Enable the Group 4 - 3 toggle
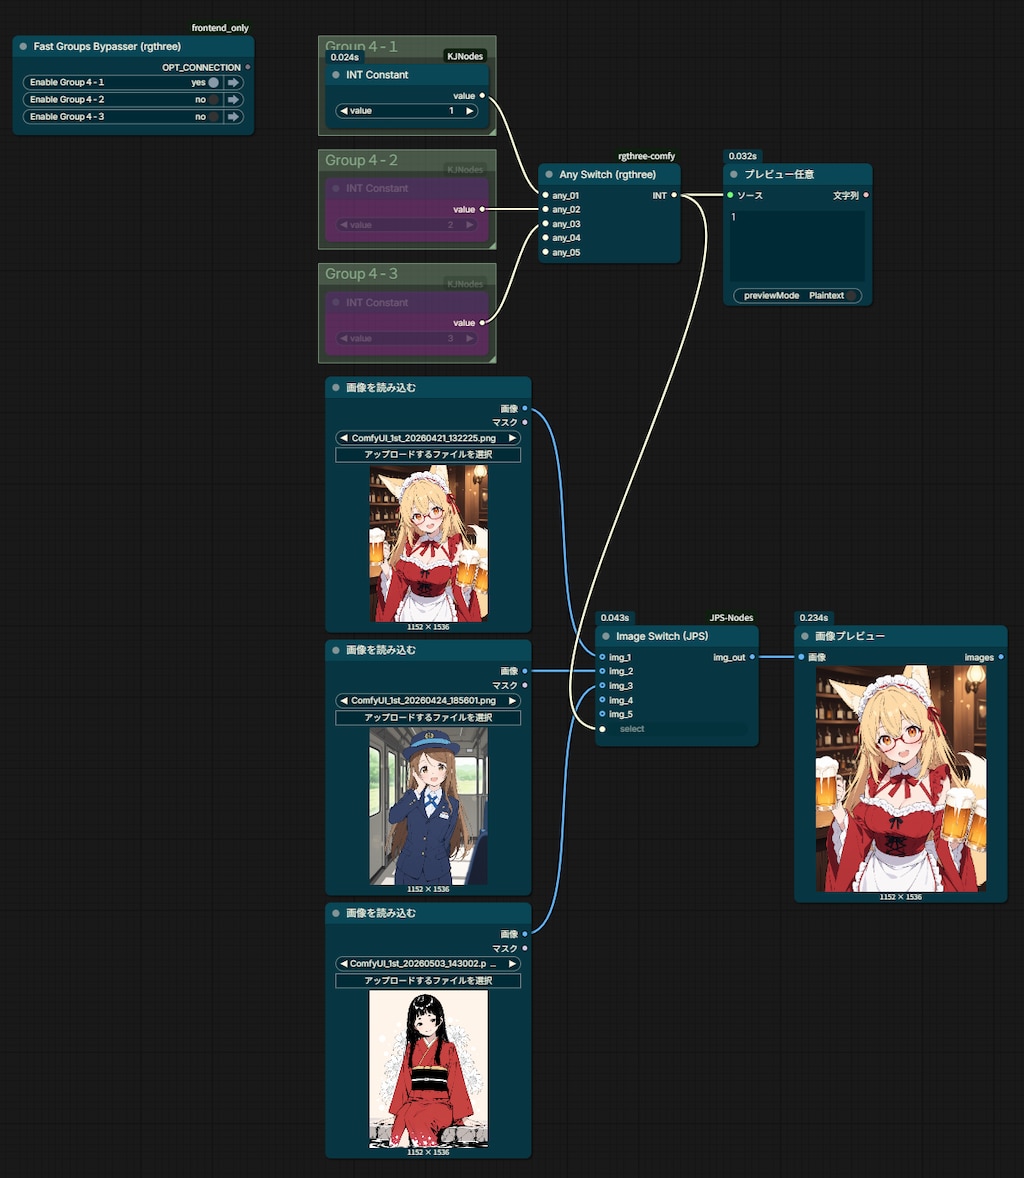The height and width of the screenshot is (1178, 1024). tap(213, 116)
